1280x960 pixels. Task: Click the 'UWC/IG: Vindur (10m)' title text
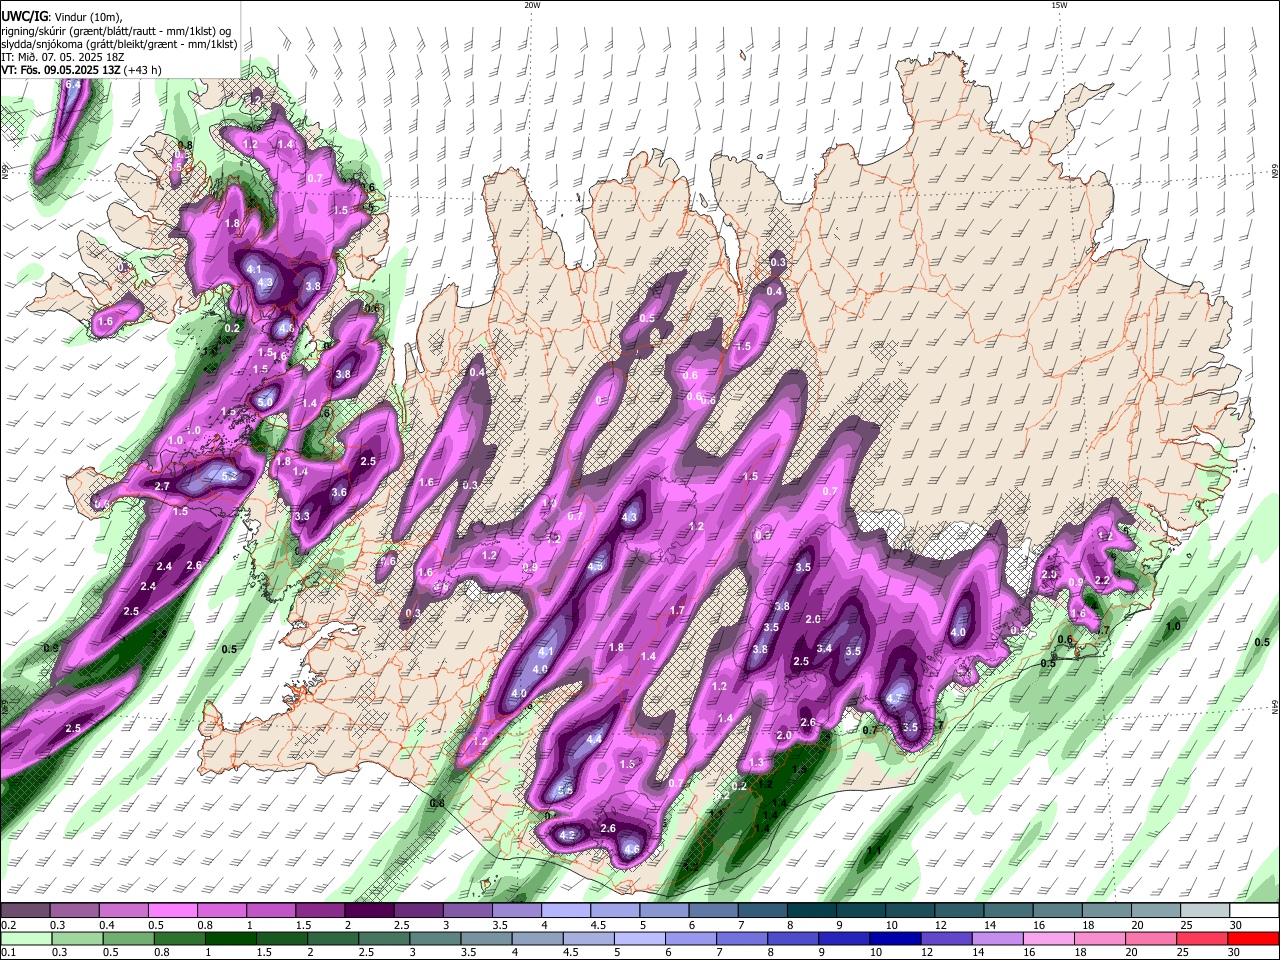[x=61, y=16]
